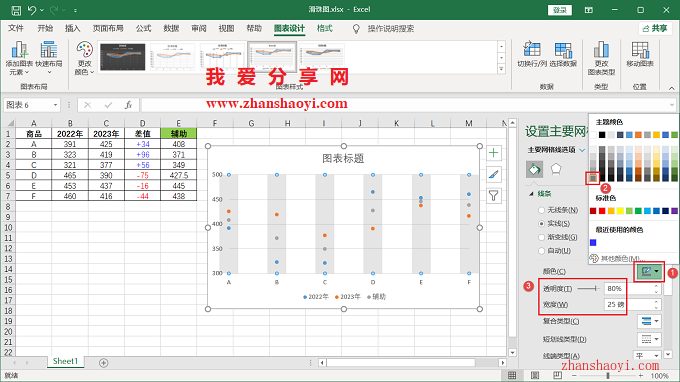Pick the recently used blue swatch
The height and width of the screenshot is (382, 680).
point(593,243)
